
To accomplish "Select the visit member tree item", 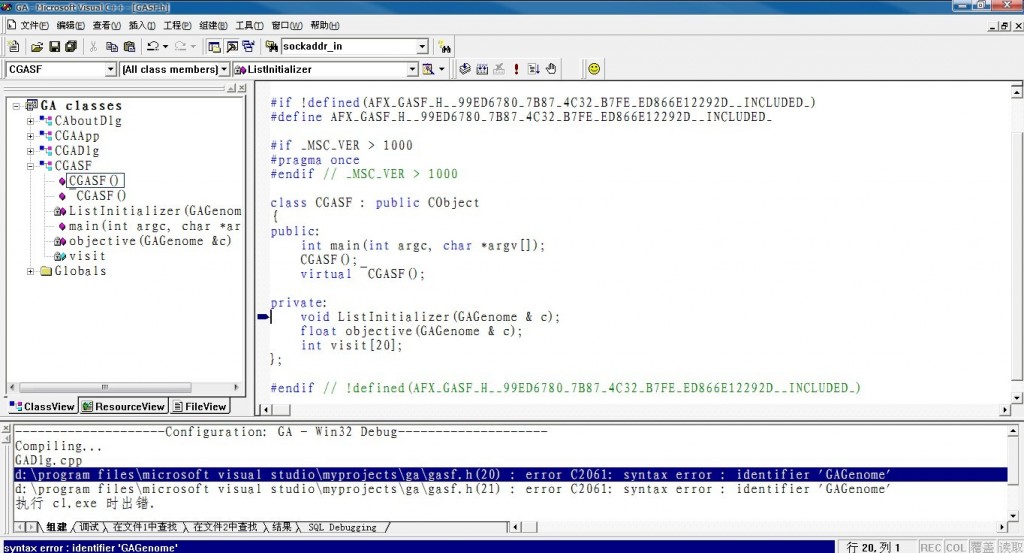I will 87,256.
